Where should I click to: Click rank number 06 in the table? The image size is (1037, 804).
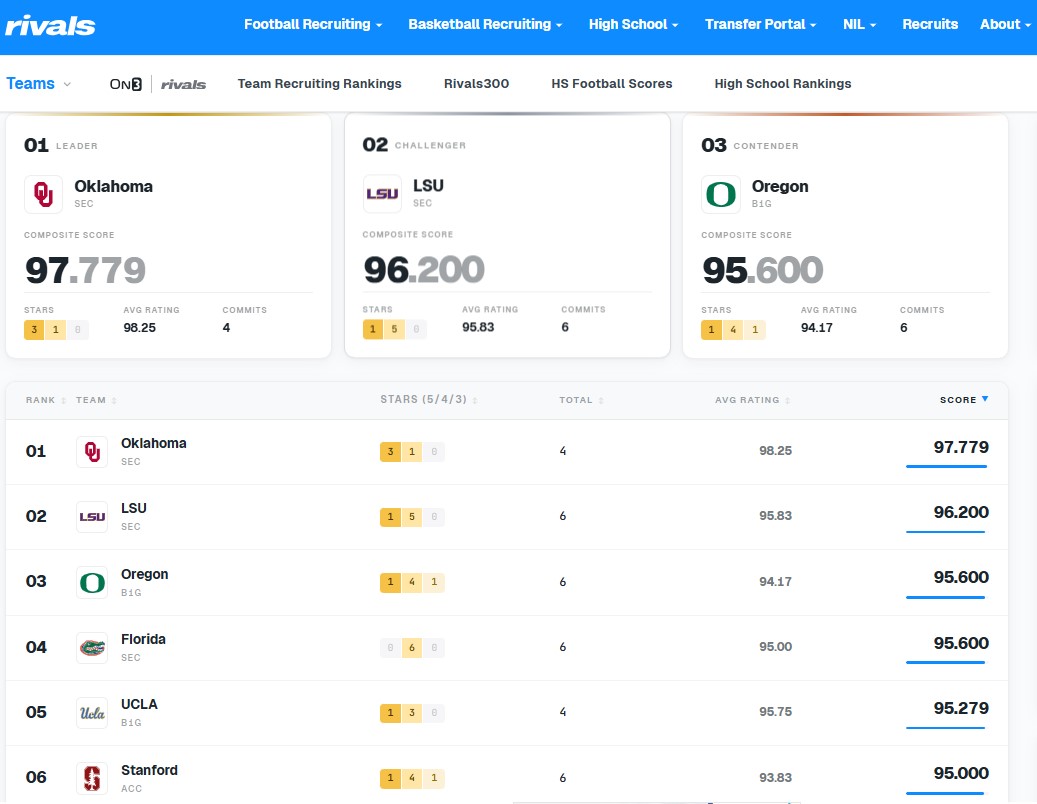click(x=36, y=778)
